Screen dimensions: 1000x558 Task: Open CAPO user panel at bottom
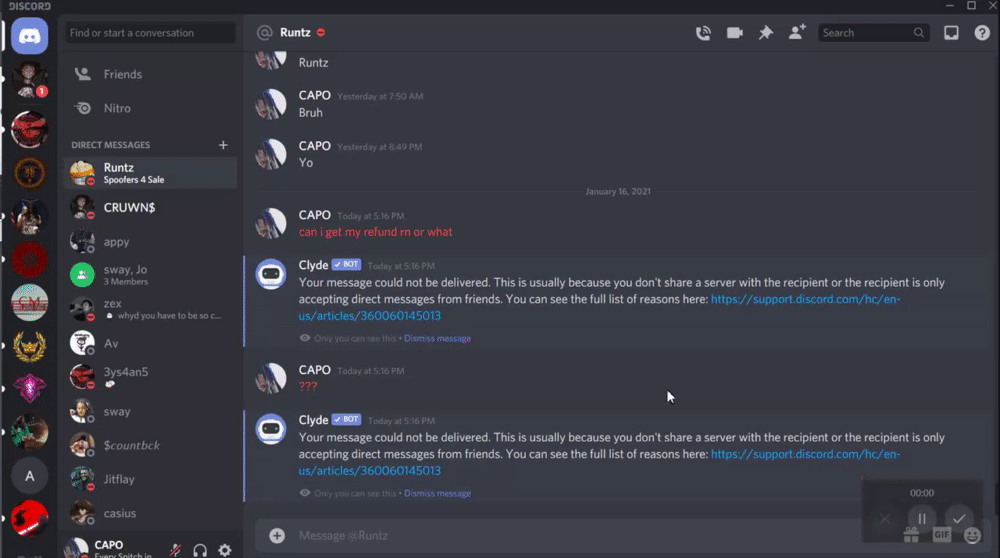pos(110,548)
